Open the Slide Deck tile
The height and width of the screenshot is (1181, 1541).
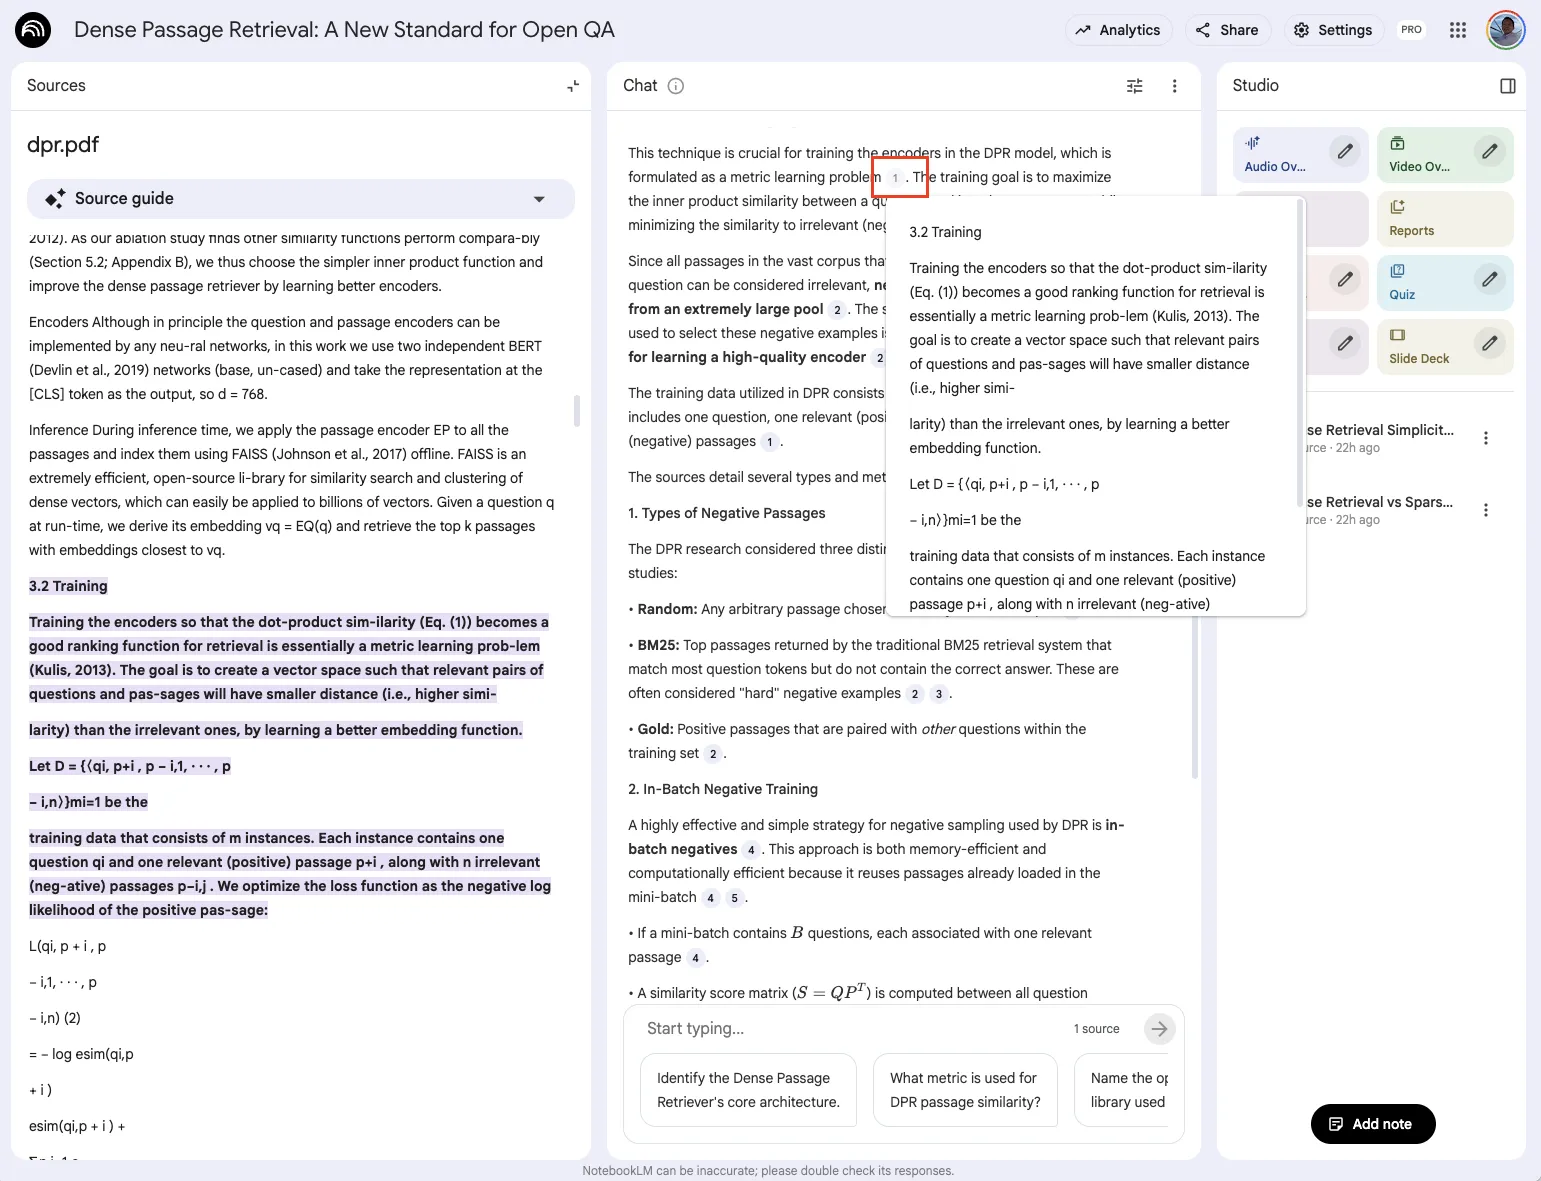1420,347
